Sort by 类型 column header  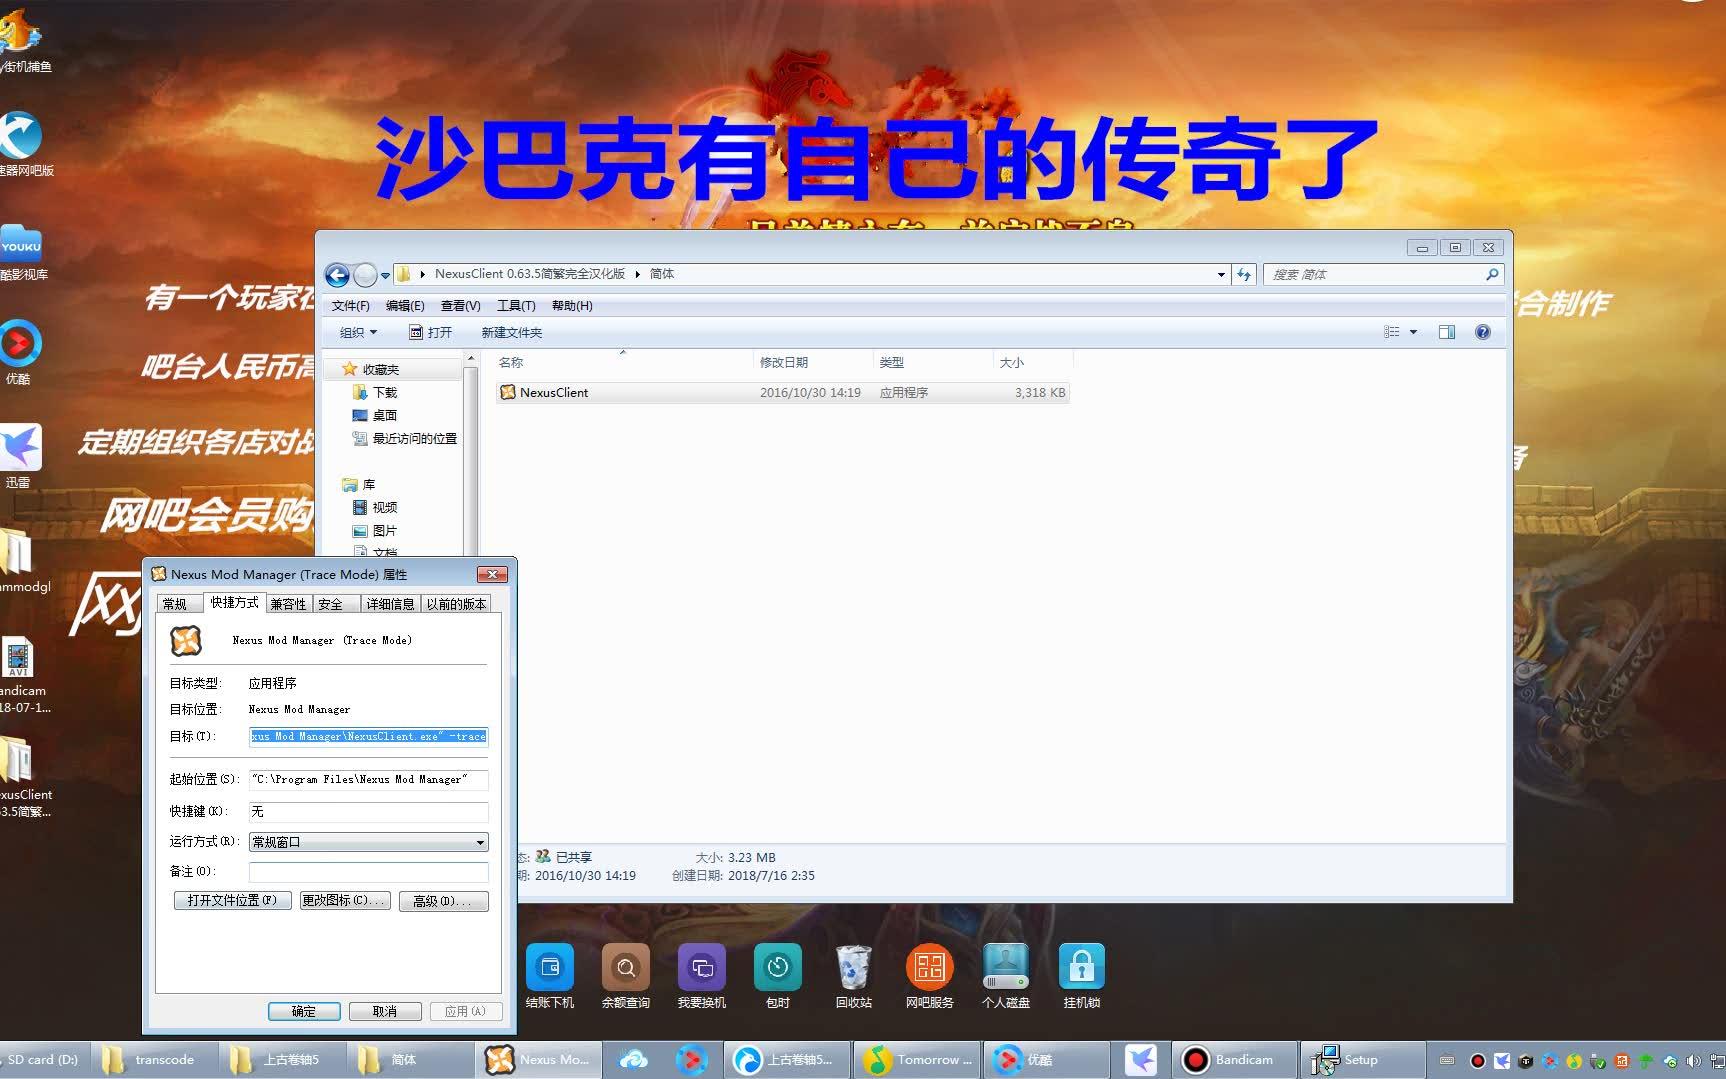click(933, 362)
